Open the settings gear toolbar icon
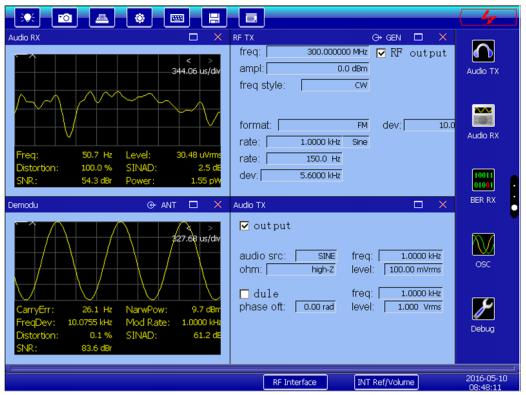Viewport: 526px width, 395px height. coord(140,17)
